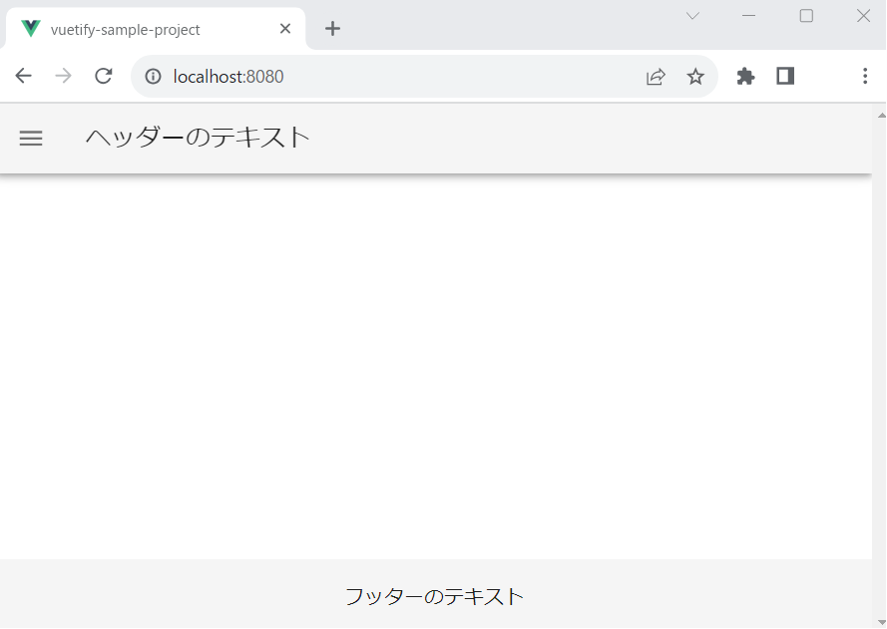Click the browser forward arrow
The width and height of the screenshot is (887, 629).
[63, 76]
